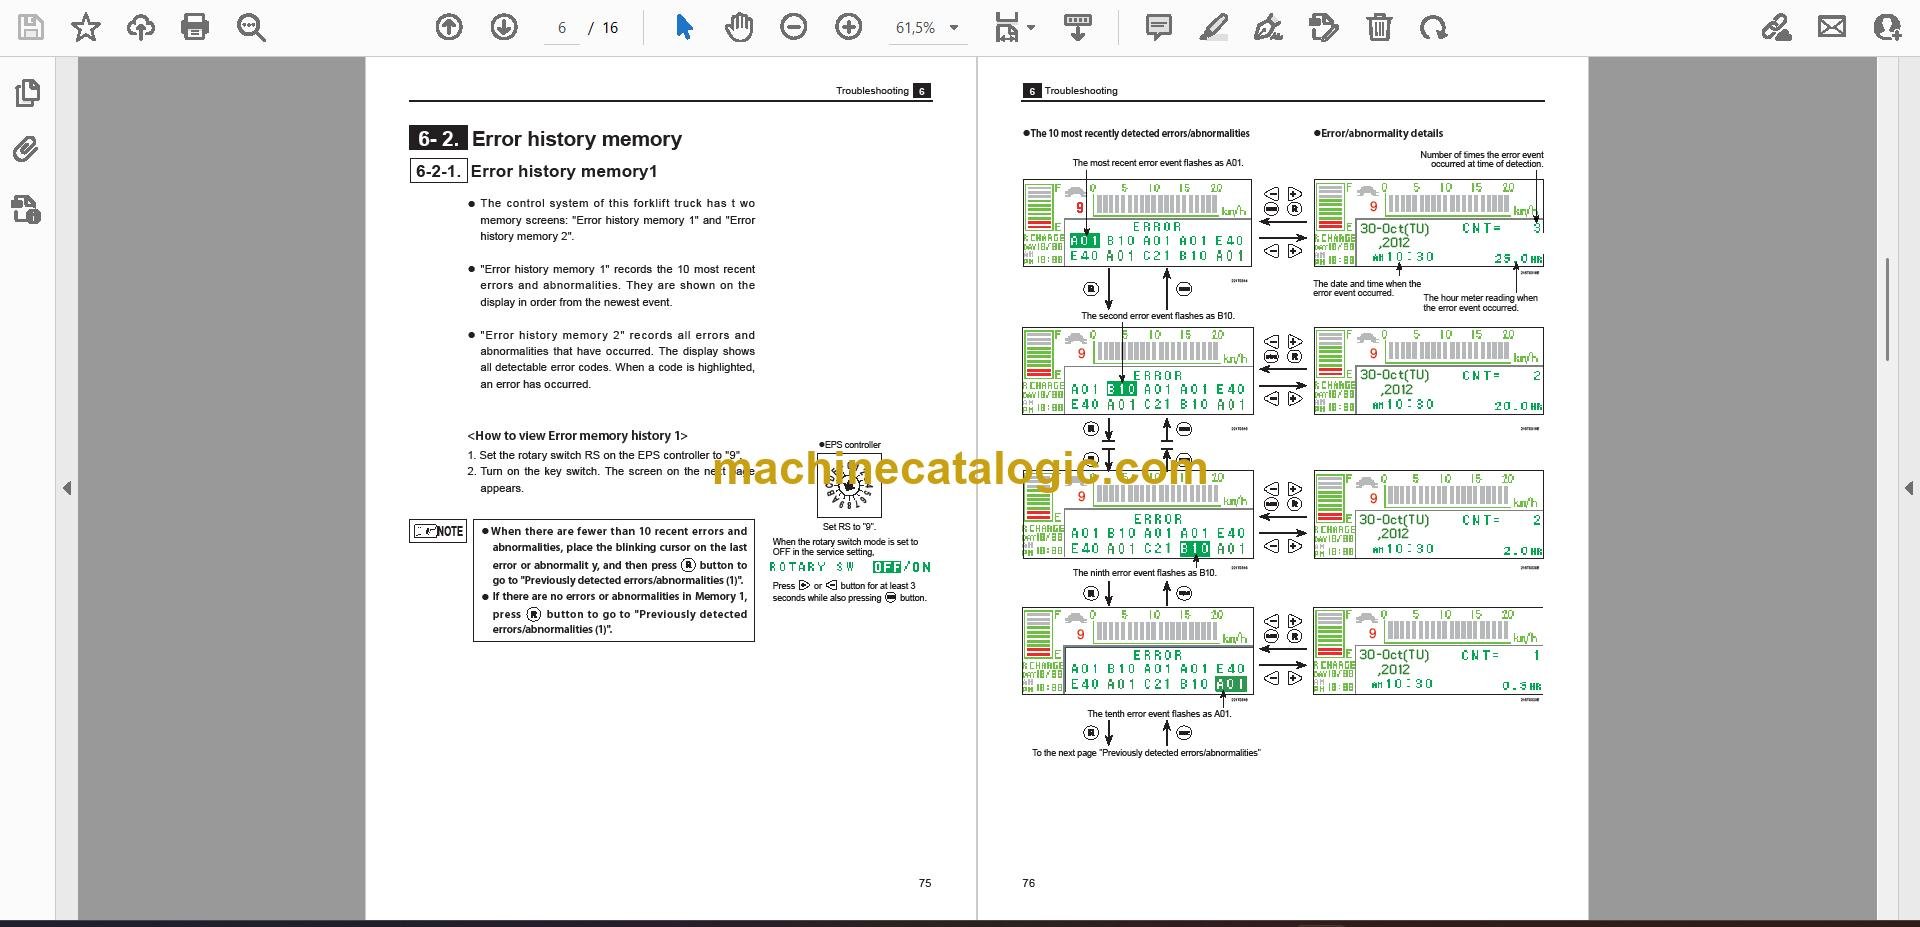Click '<How to view Error memory history 1>' text
Viewport: 1920px width, 927px height.
(x=578, y=436)
